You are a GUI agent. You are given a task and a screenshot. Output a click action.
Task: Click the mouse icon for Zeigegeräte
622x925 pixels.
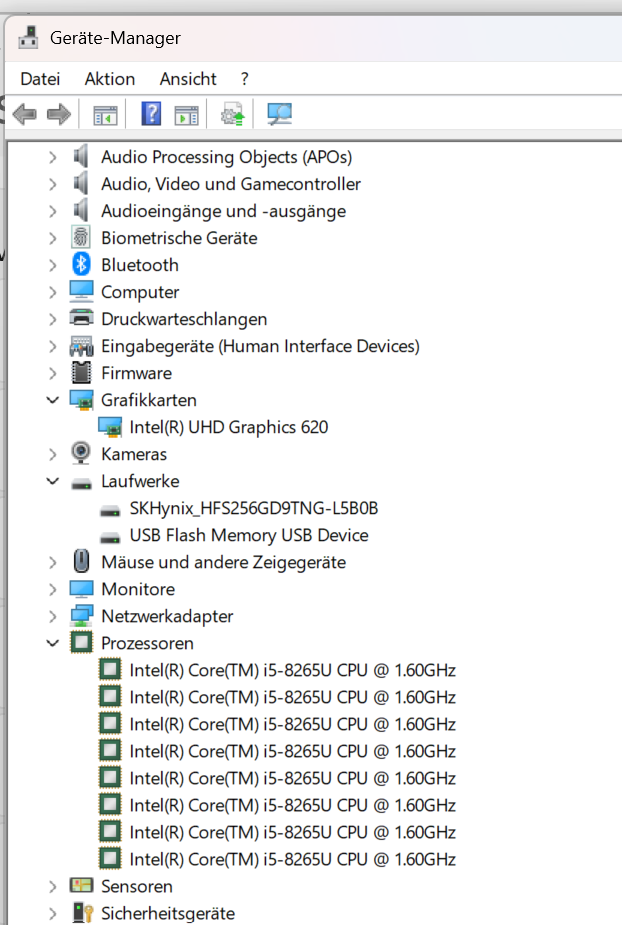81,561
